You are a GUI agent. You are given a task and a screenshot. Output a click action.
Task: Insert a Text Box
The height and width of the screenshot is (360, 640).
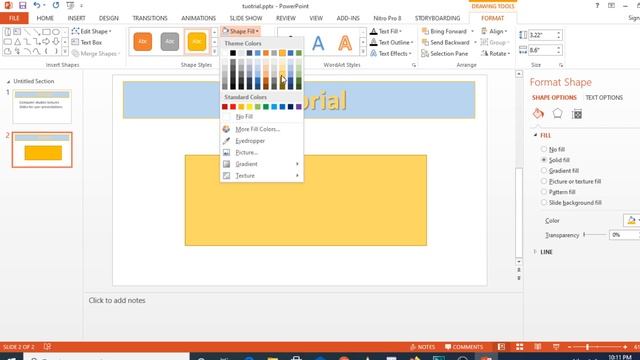click(x=87, y=42)
